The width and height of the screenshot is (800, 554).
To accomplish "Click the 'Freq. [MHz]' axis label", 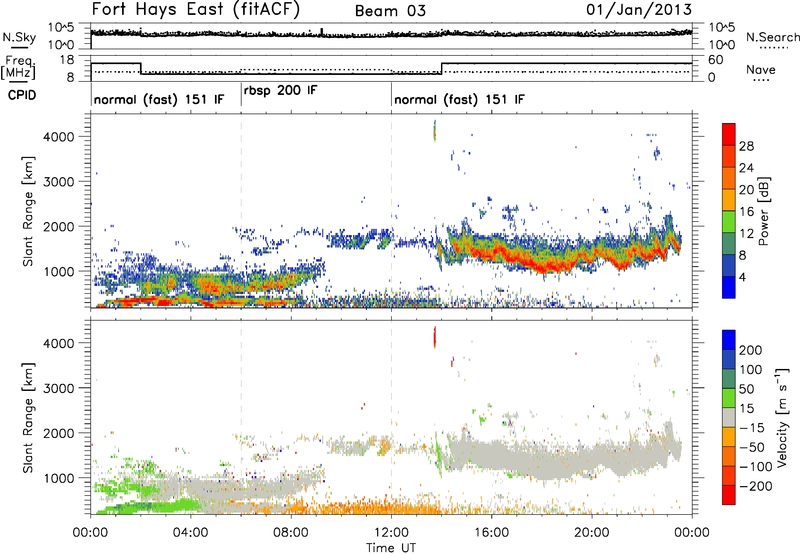I will click(18, 67).
